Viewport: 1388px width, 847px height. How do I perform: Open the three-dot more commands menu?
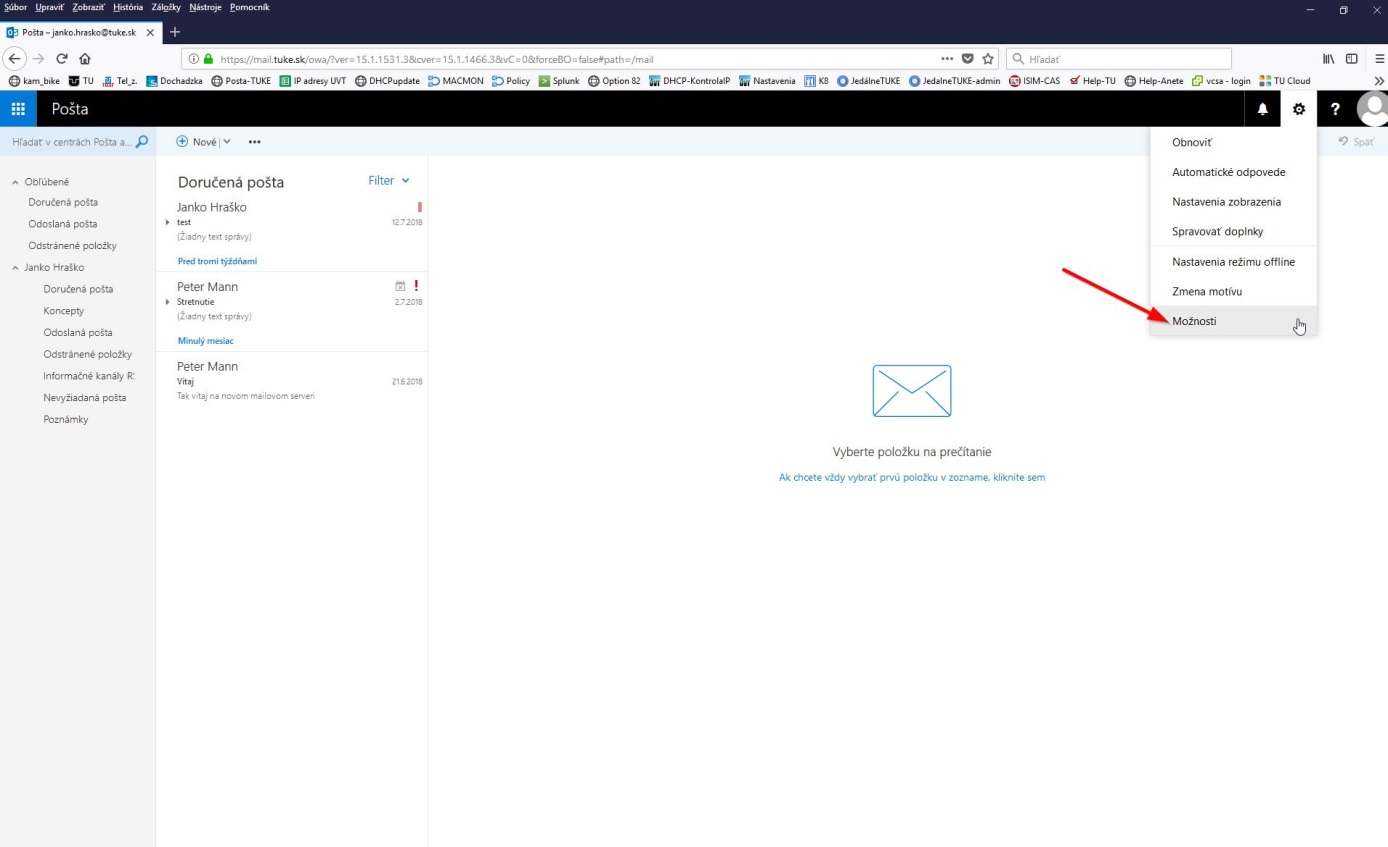click(x=255, y=142)
